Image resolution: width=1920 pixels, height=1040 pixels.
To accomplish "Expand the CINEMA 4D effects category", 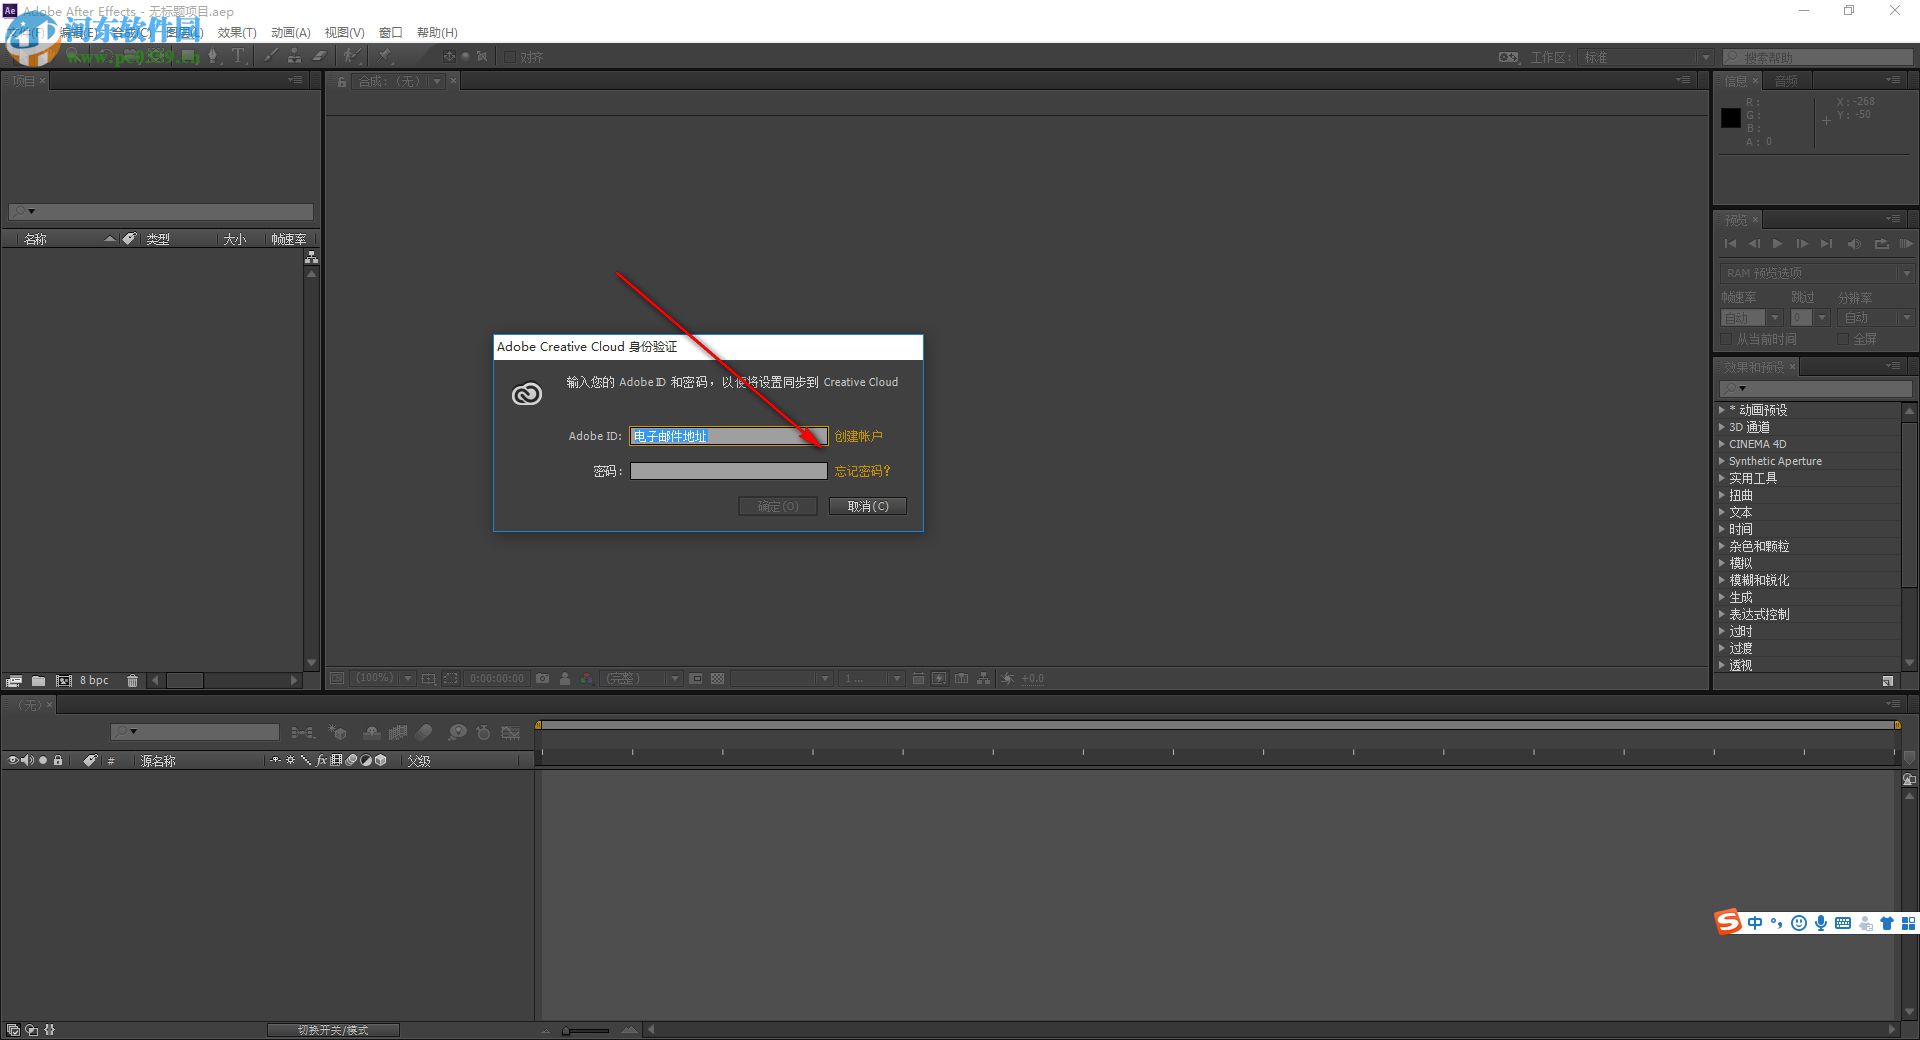I will coord(1722,444).
